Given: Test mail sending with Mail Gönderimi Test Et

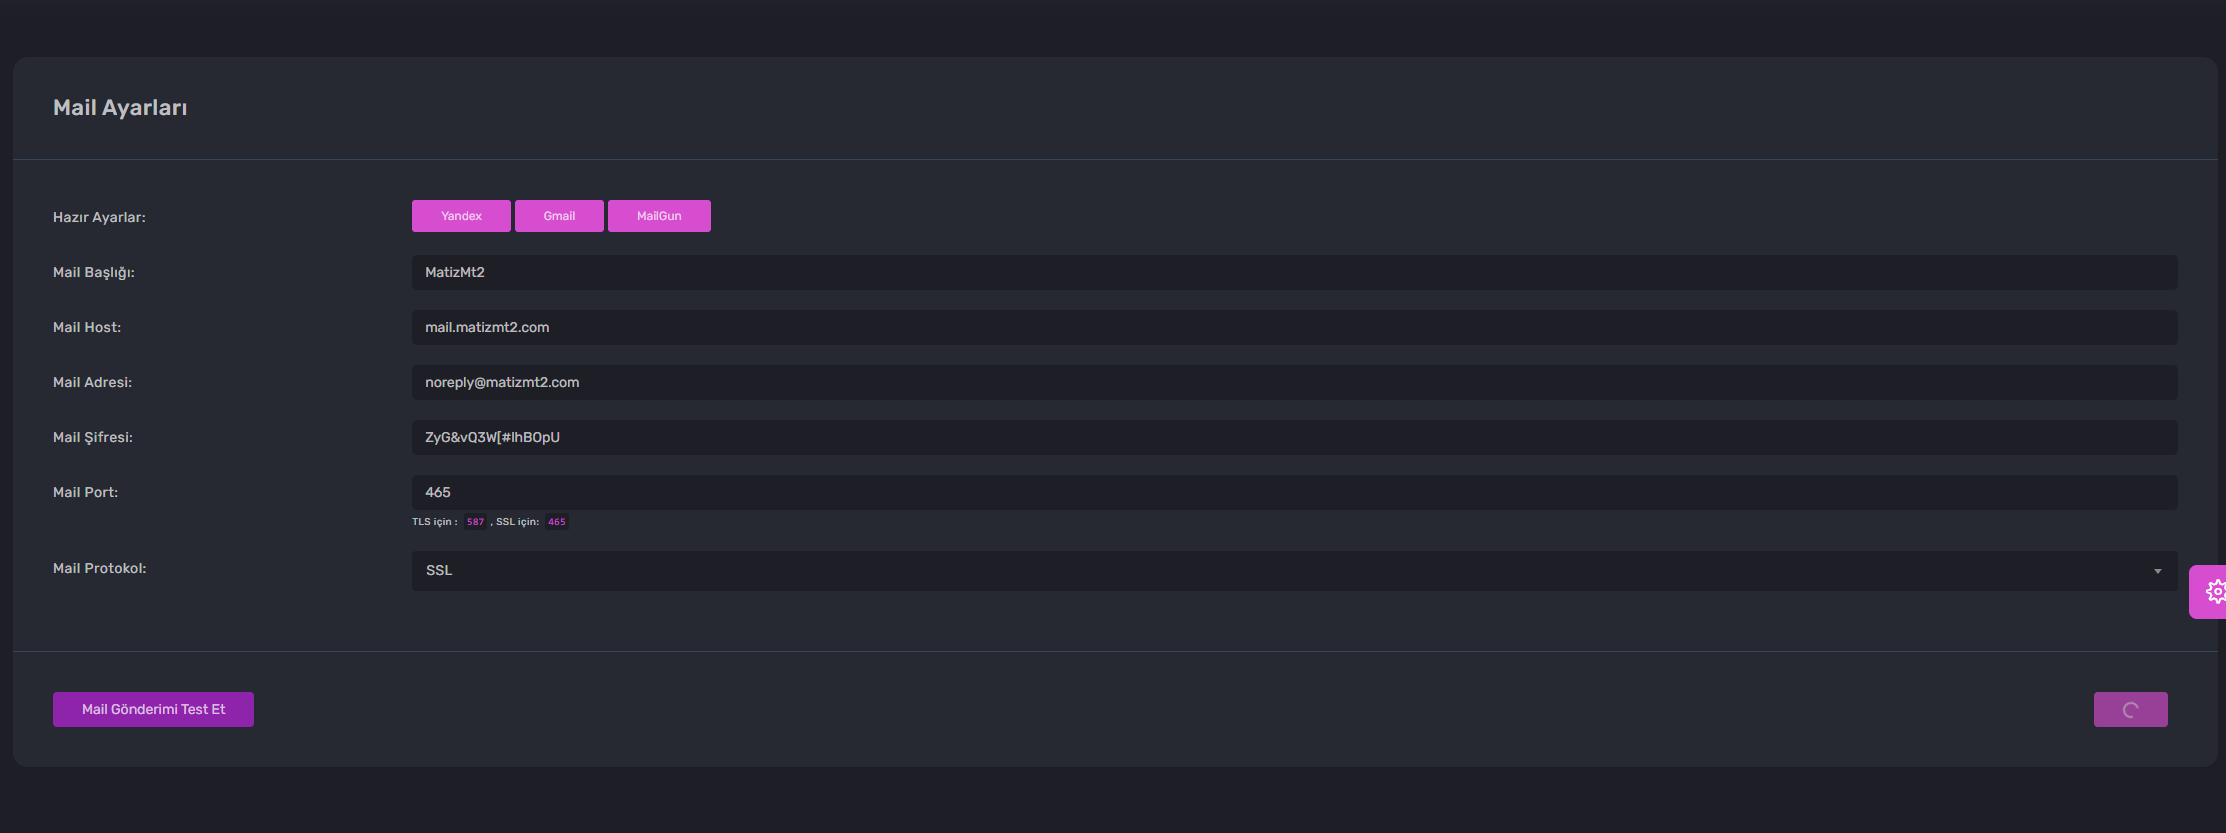Looking at the screenshot, I should [x=153, y=710].
